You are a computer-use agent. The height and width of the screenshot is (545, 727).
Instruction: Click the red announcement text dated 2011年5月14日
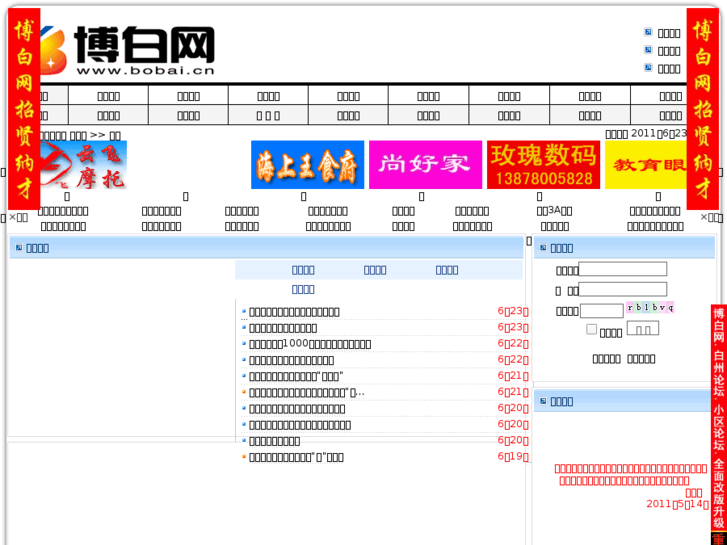(x=631, y=486)
